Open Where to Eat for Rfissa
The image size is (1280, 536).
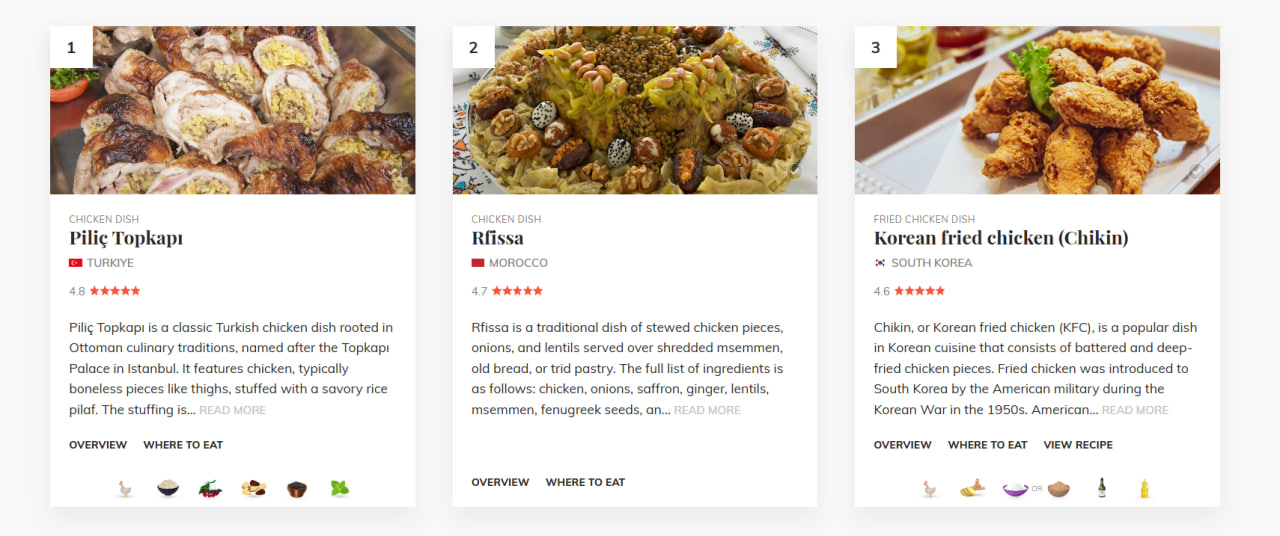coord(585,482)
